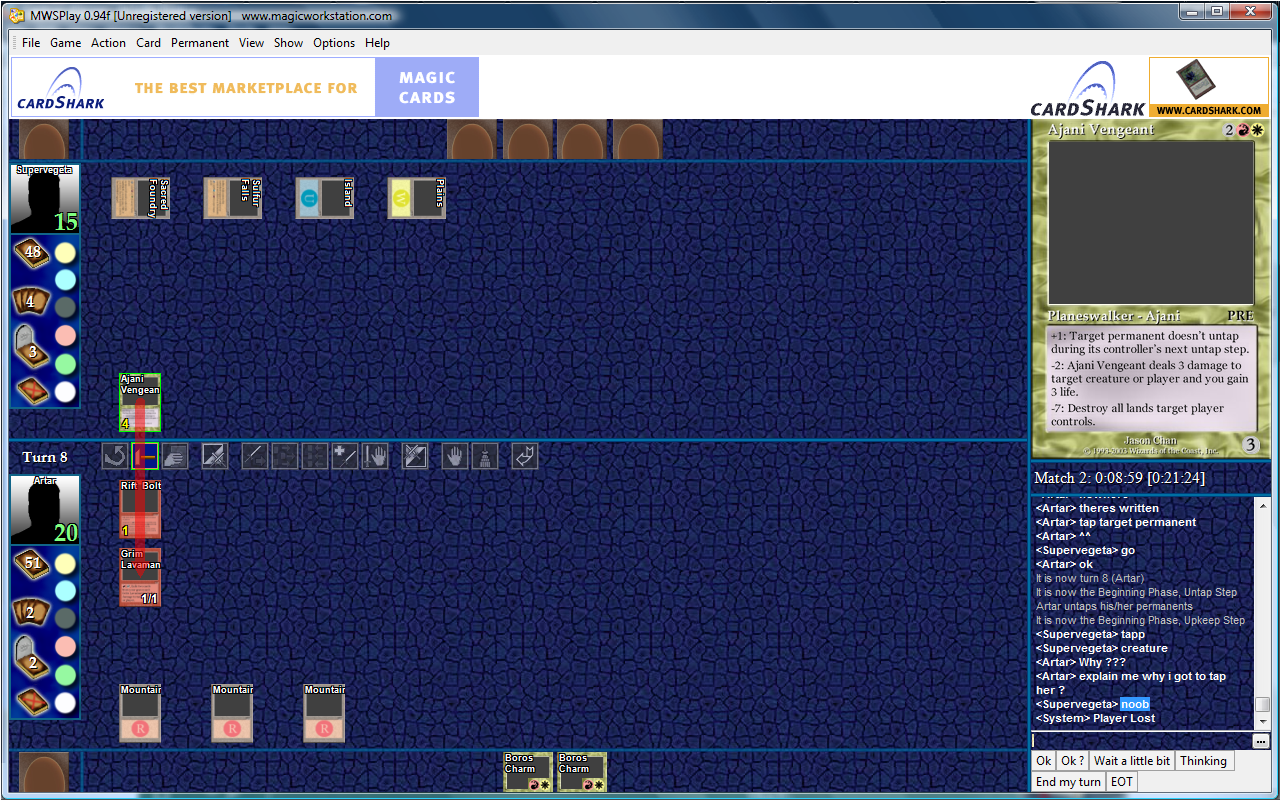This screenshot has height=800, width=1280.
Task: Send the Thinking quick message
Action: pyautogui.click(x=1203, y=761)
